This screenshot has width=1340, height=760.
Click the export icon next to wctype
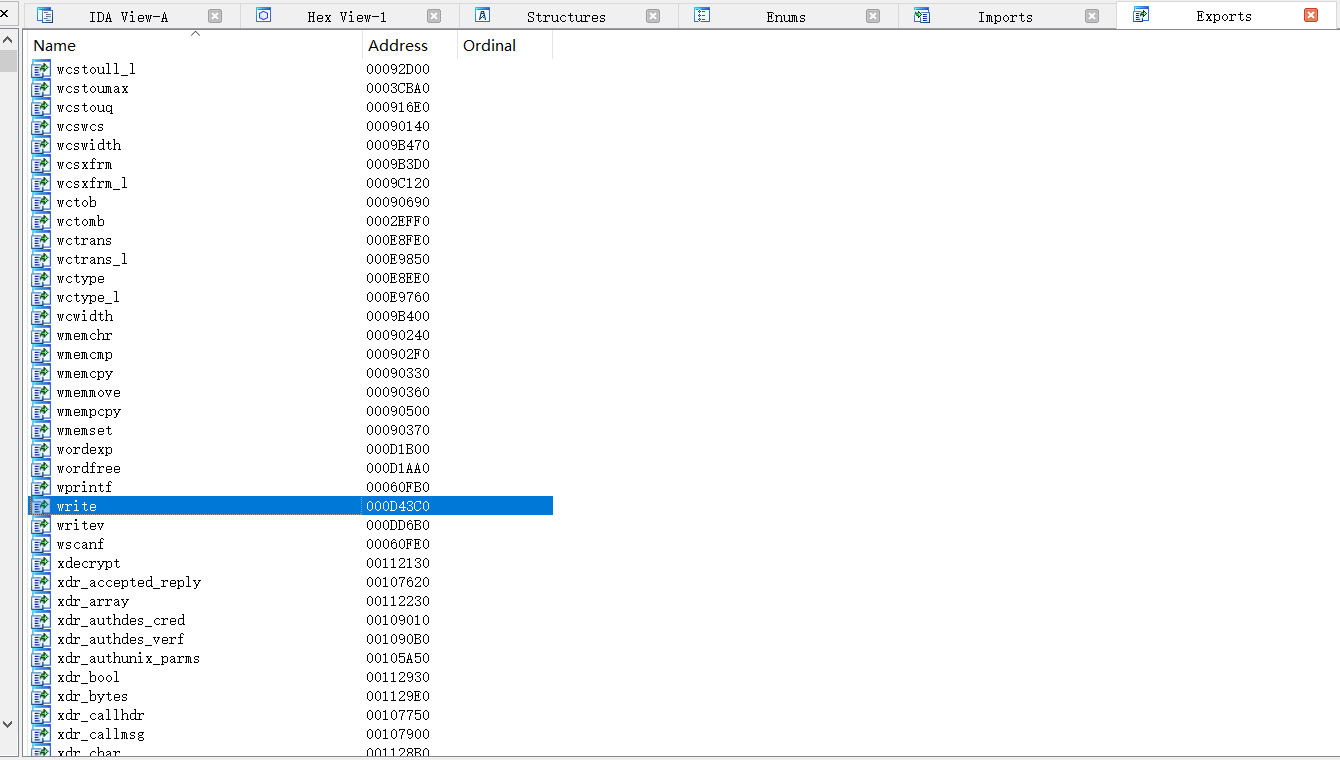(41, 278)
